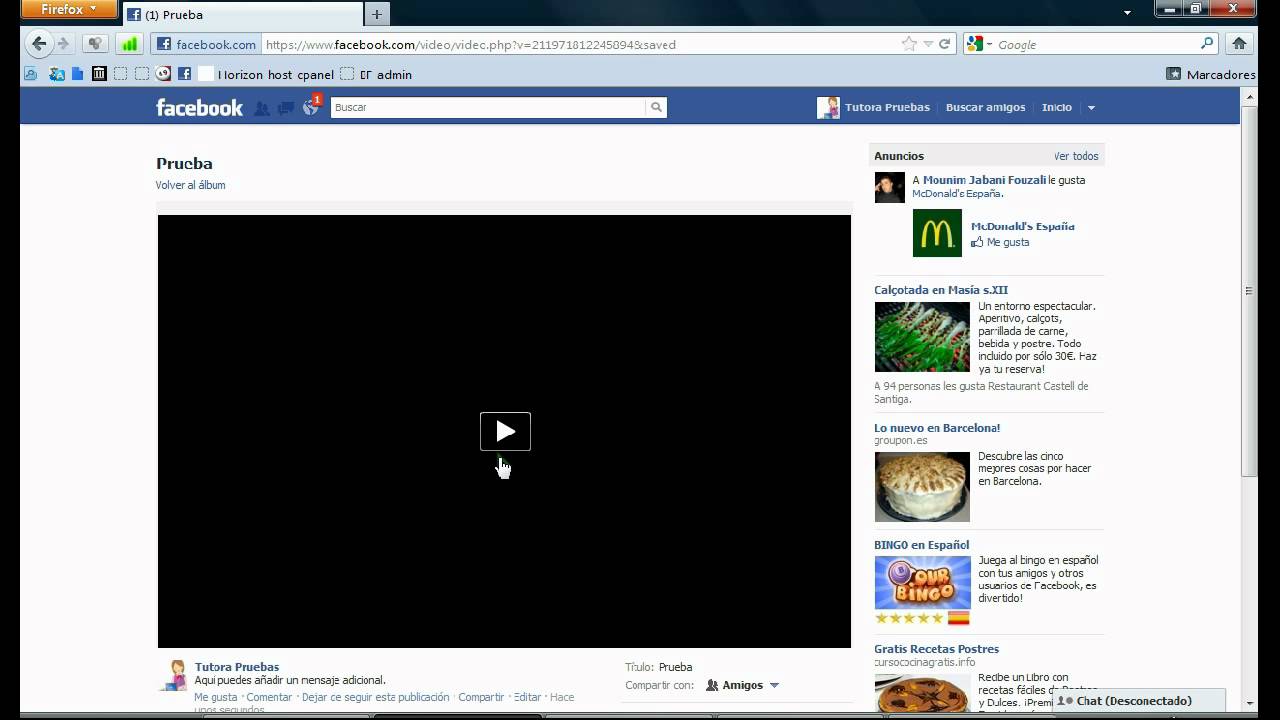Open the McDonald's España page link
1280x720 pixels.
(x=1023, y=226)
